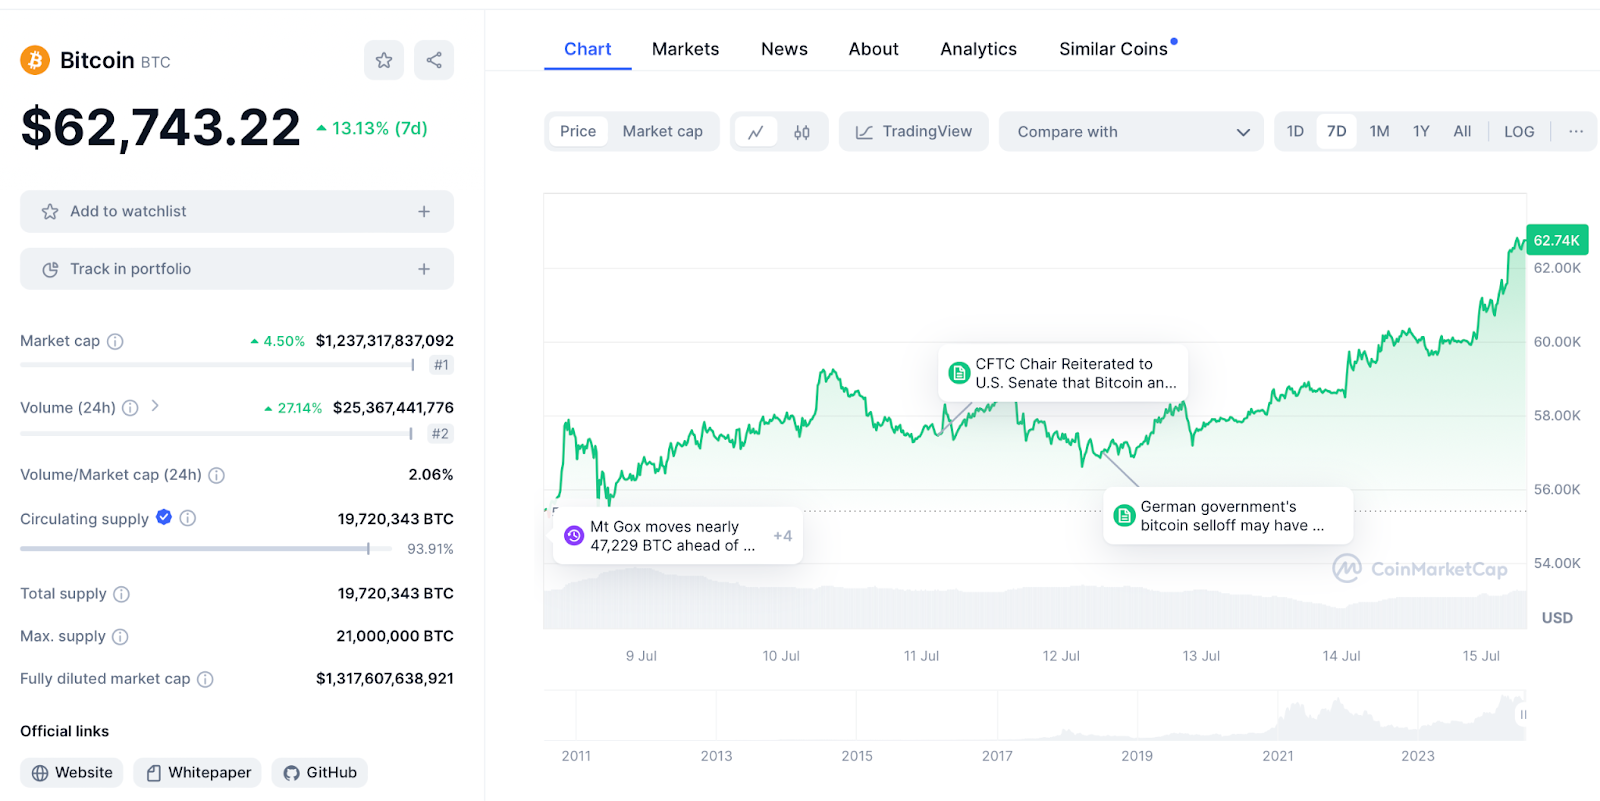The width and height of the screenshot is (1600, 801).
Task: Click the Market cap rank bar
Action: tap(217, 365)
